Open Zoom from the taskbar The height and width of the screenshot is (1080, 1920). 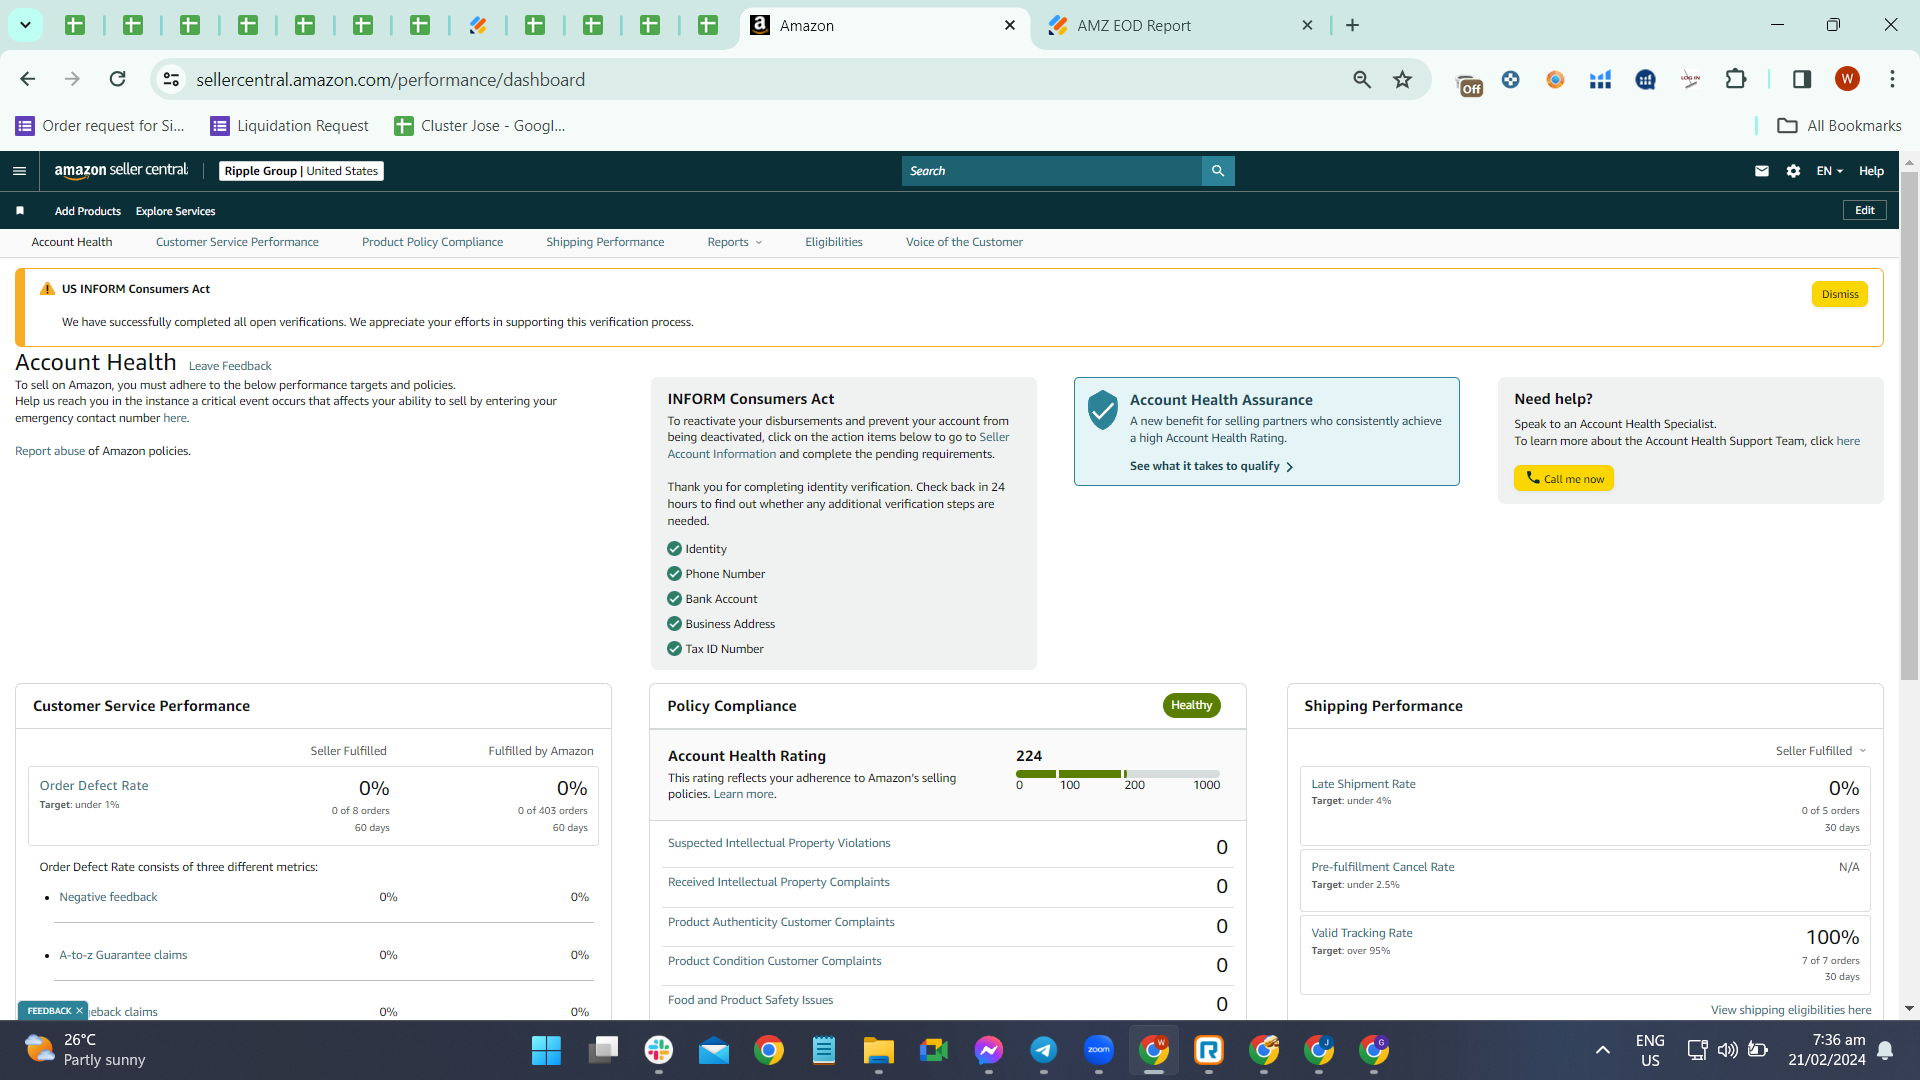pos(1099,1050)
